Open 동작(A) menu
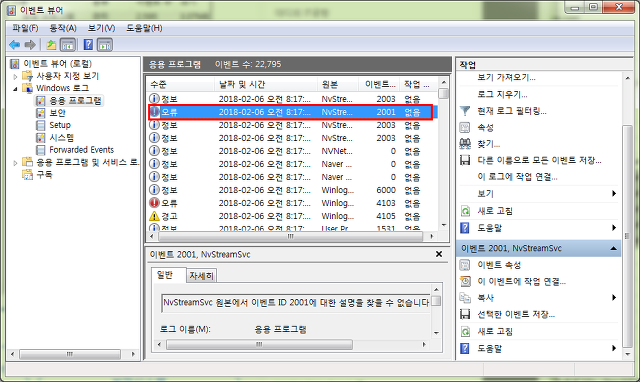Screen dimensions: 640x382 [x=63, y=28]
